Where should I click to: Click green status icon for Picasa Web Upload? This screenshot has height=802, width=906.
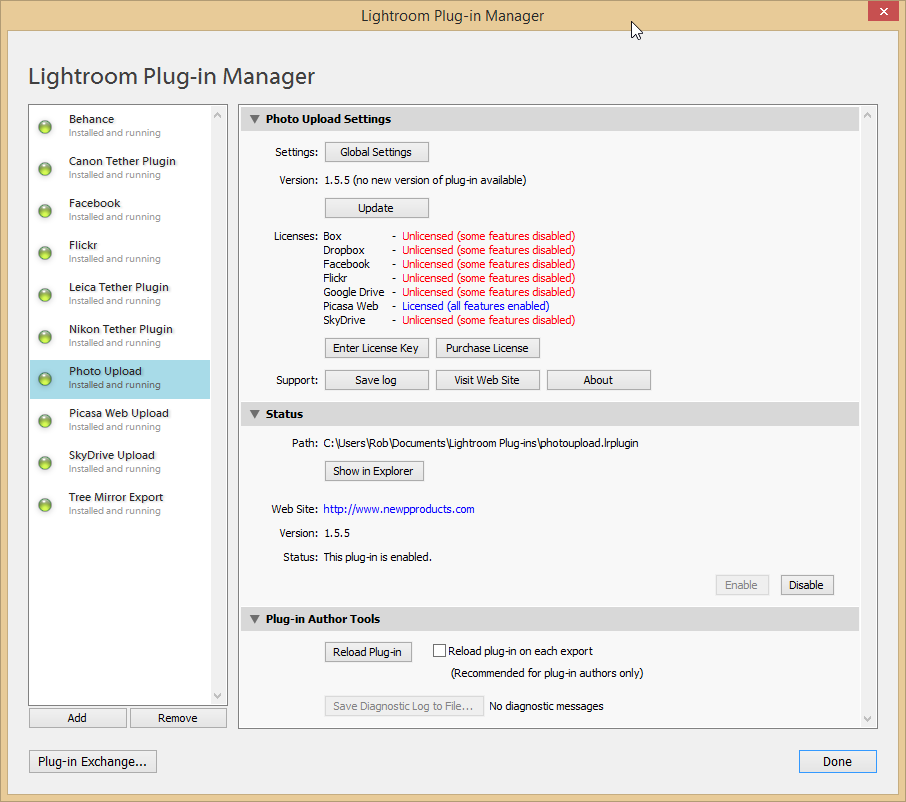pos(45,421)
